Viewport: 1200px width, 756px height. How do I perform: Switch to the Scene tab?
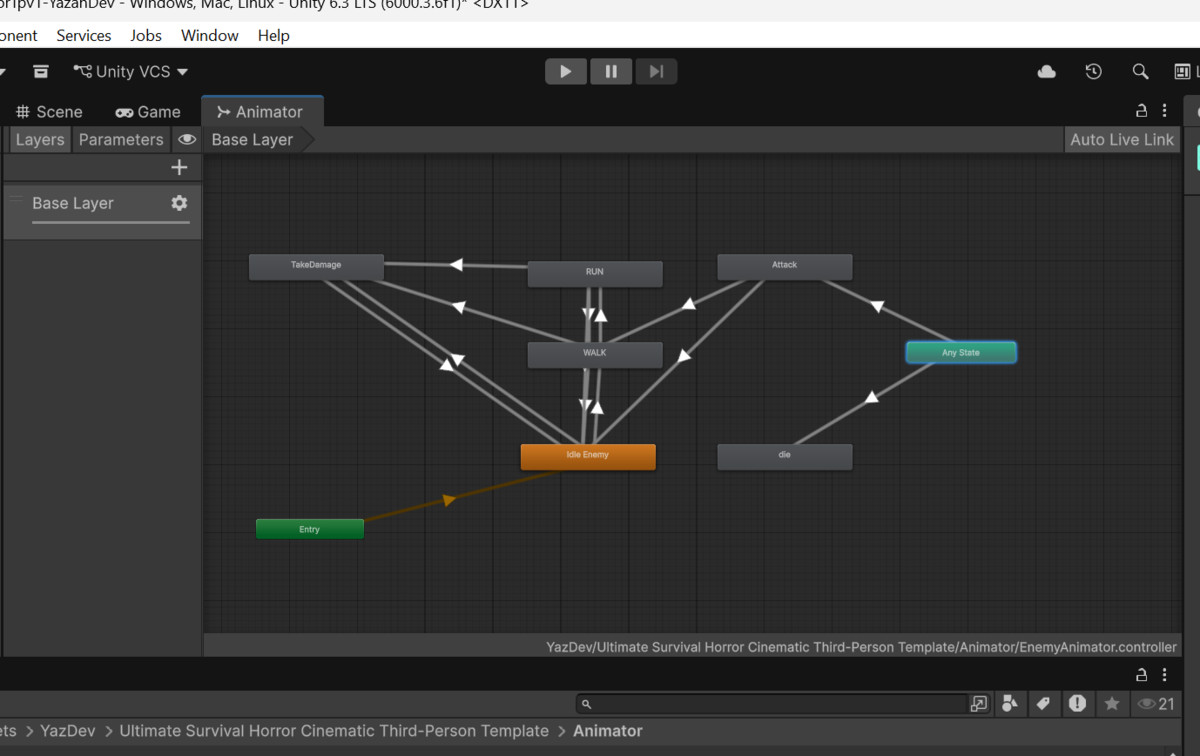(49, 112)
